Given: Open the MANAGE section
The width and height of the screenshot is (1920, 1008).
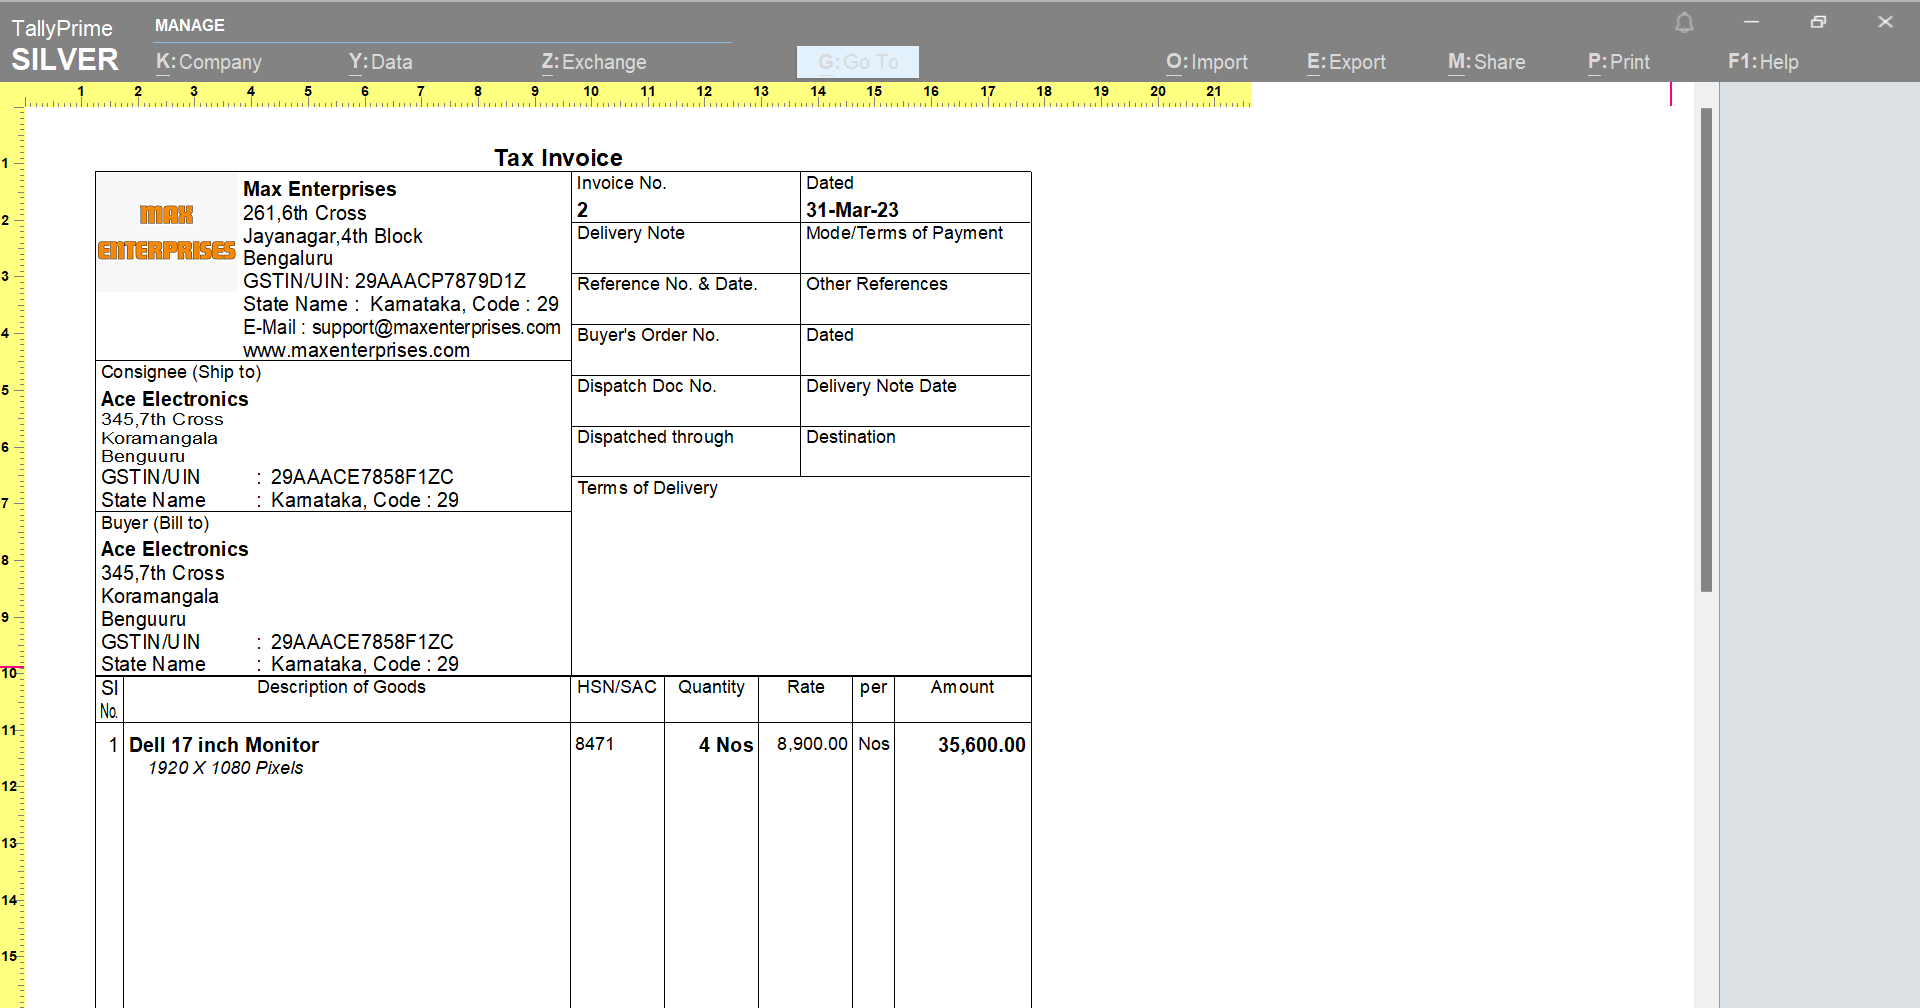Looking at the screenshot, I should [189, 25].
